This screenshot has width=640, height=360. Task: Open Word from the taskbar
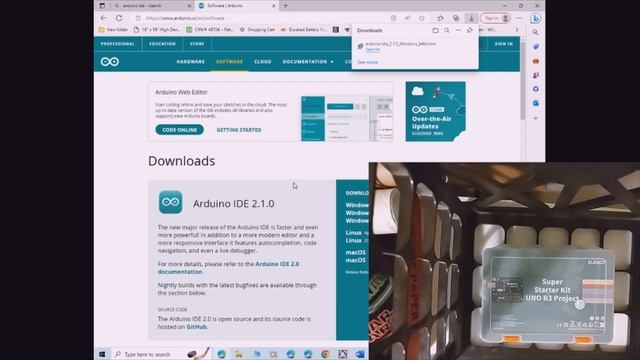(360, 354)
